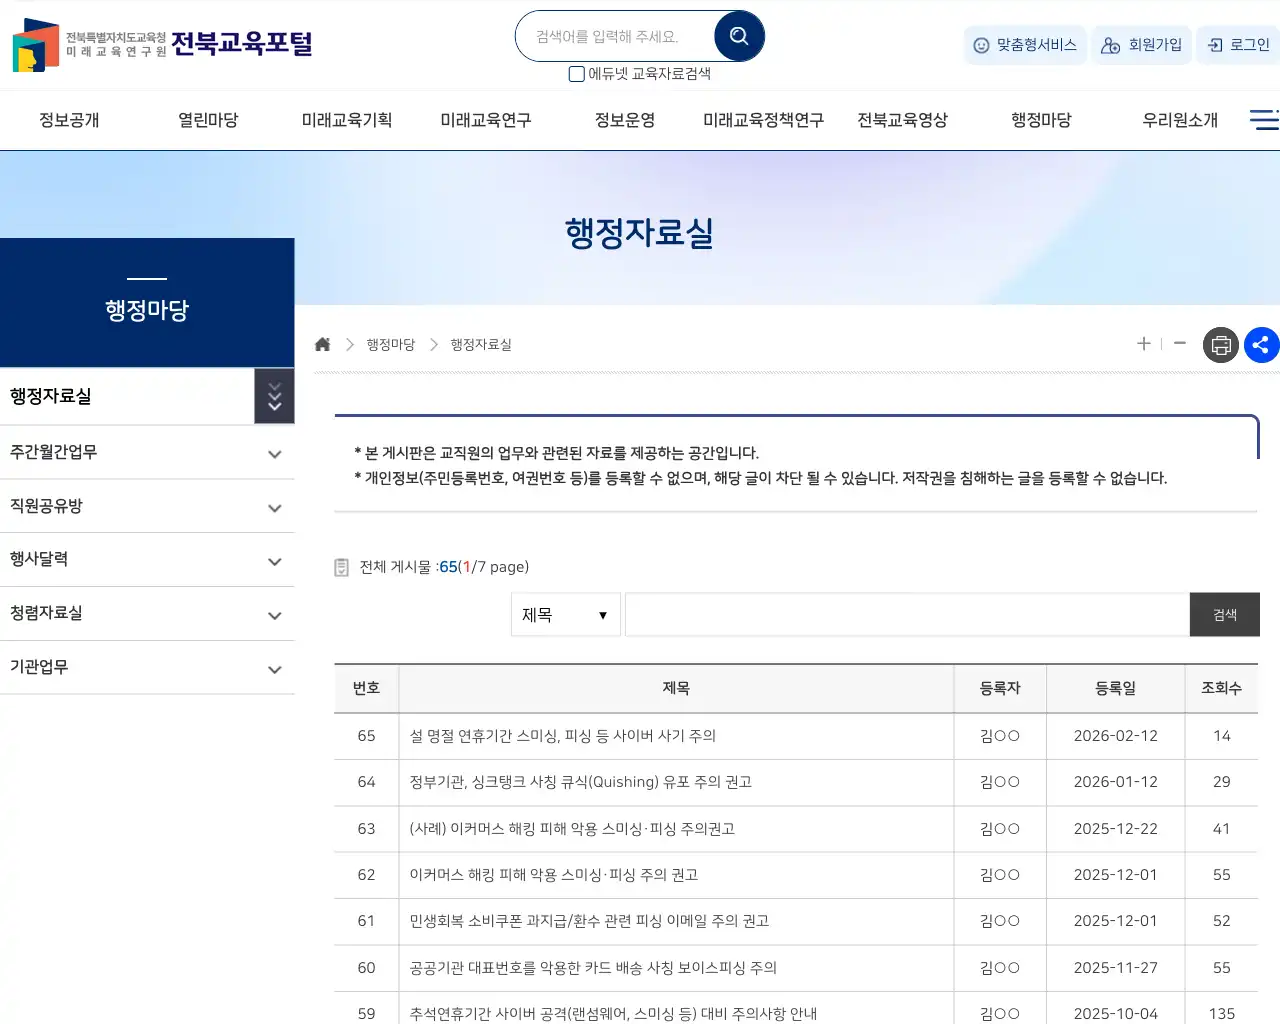Select the 전북교육영상 menu item
This screenshot has width=1280, height=1024.
(x=902, y=119)
